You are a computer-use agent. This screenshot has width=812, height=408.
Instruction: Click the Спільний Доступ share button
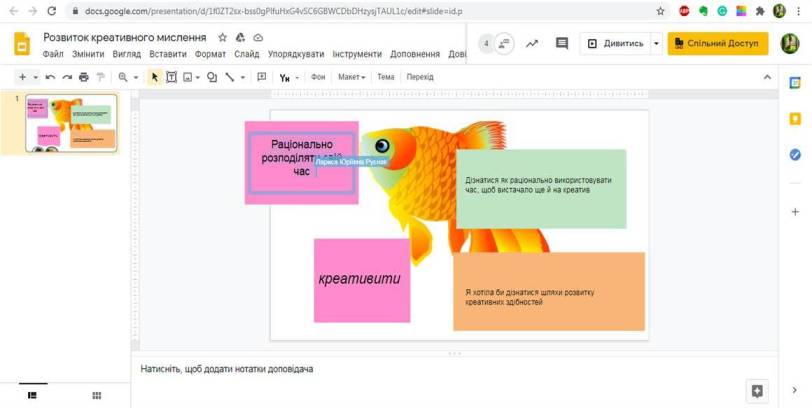click(718, 44)
